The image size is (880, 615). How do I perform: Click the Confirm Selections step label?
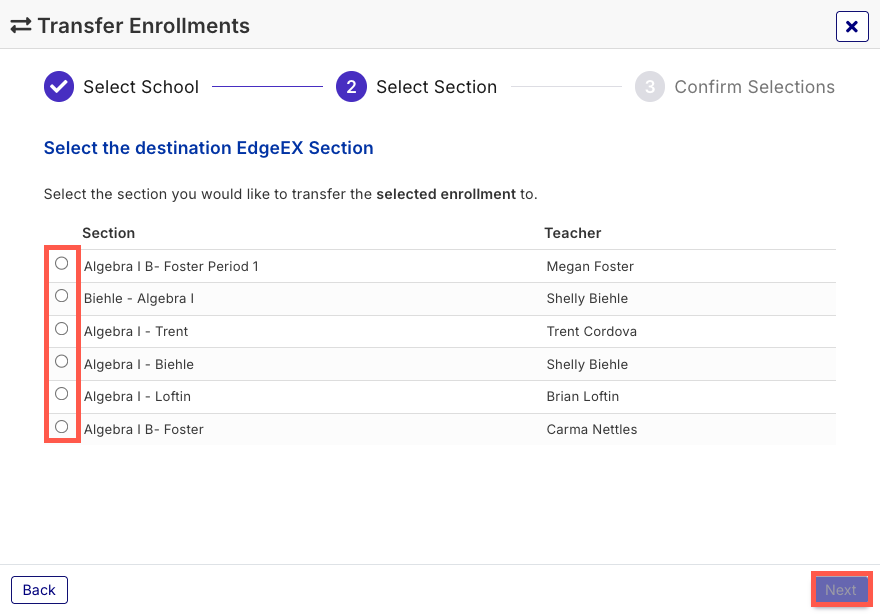pyautogui.click(x=754, y=87)
